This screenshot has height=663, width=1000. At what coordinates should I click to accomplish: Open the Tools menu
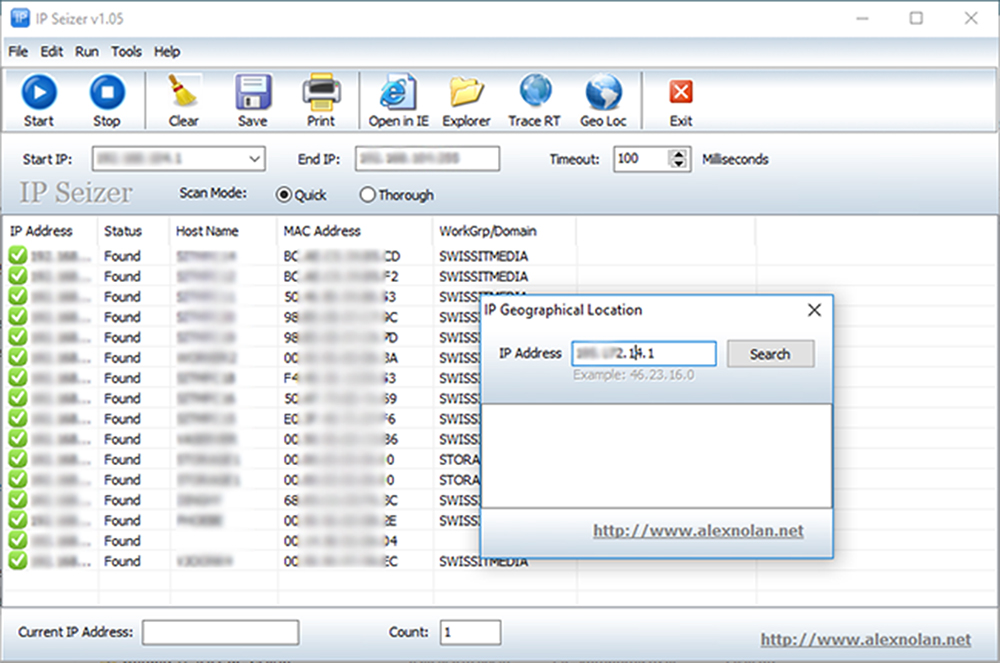point(126,51)
